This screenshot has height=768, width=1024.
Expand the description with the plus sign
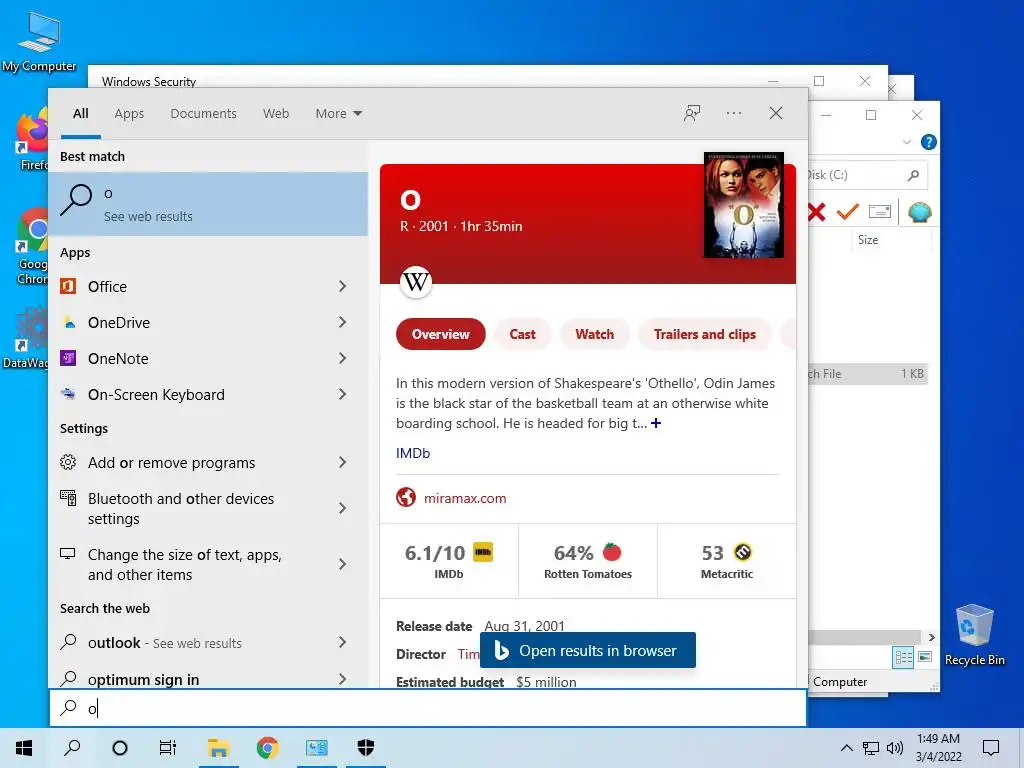656,423
